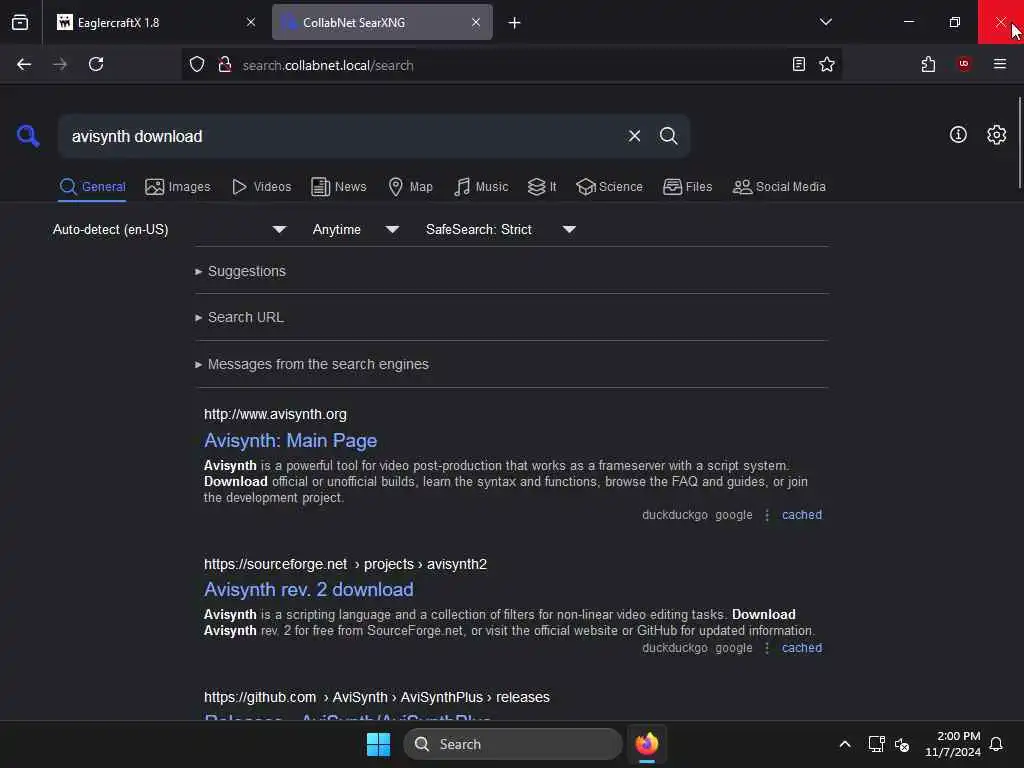Open the notifications bell icon
Image resolution: width=1024 pixels, height=768 pixels.
click(996, 744)
